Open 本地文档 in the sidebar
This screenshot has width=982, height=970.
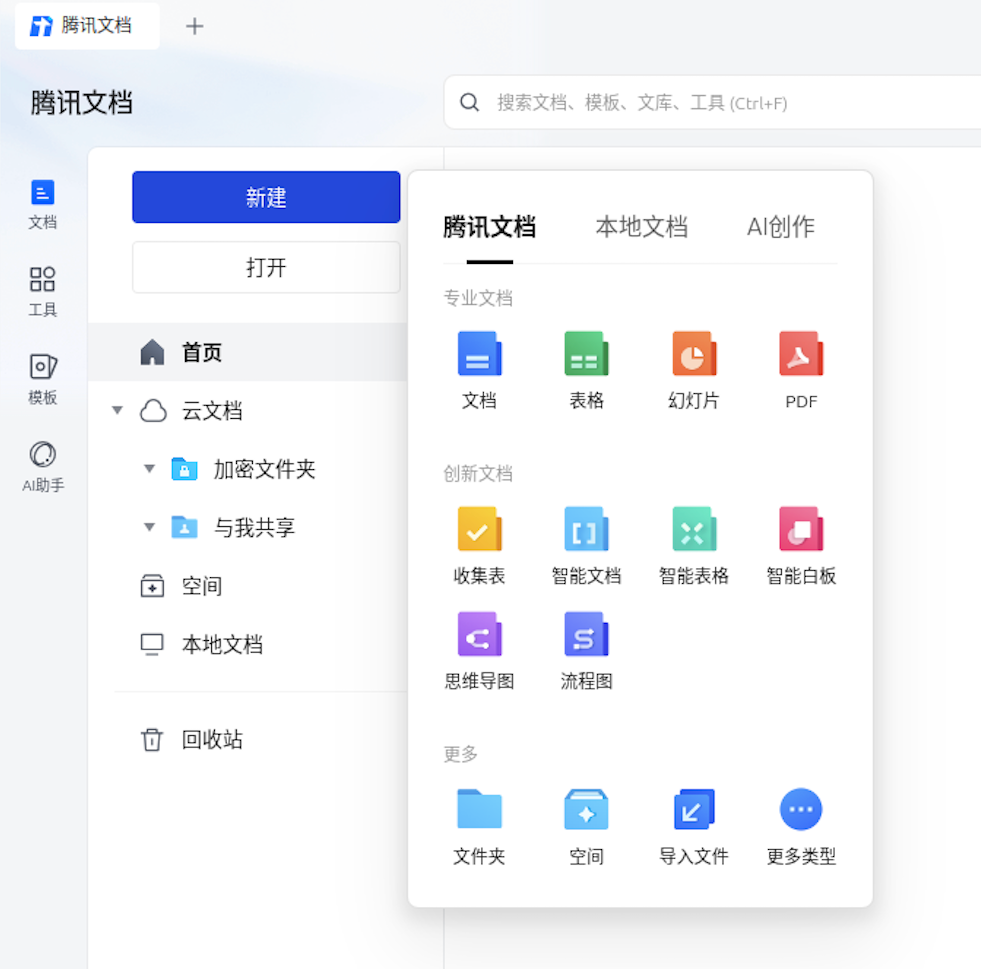click(x=222, y=644)
